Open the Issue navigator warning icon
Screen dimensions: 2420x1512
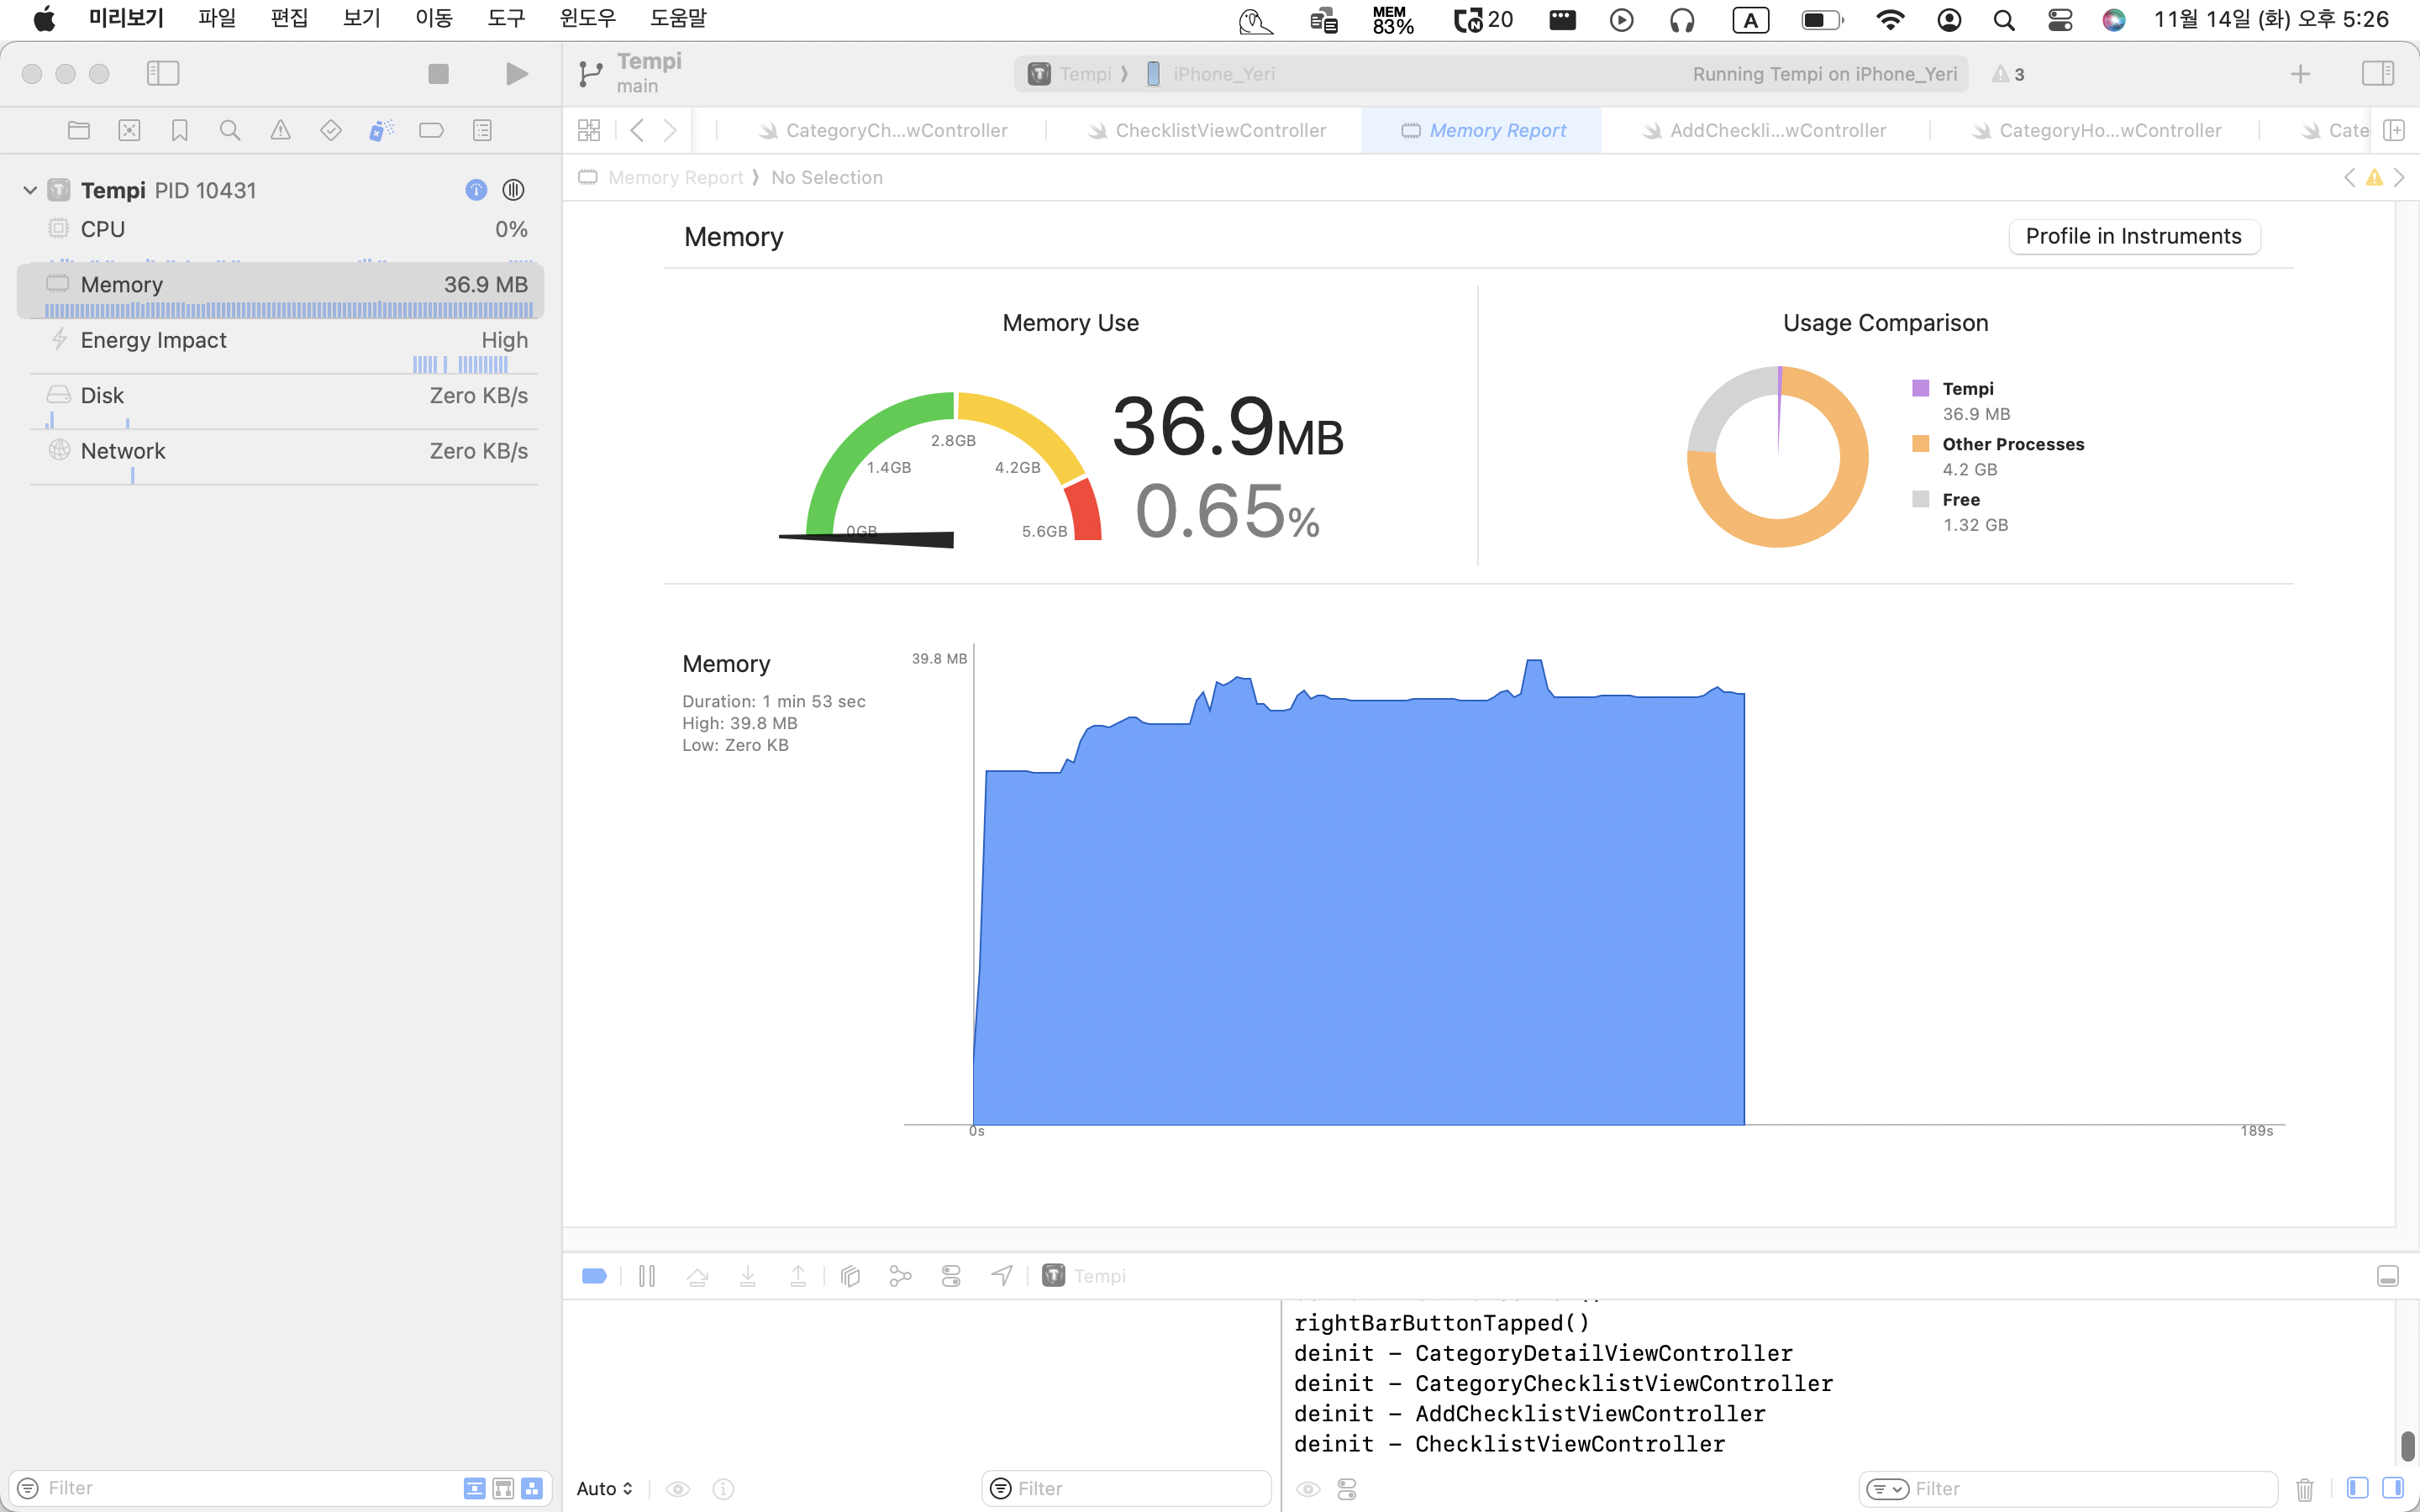tap(280, 130)
